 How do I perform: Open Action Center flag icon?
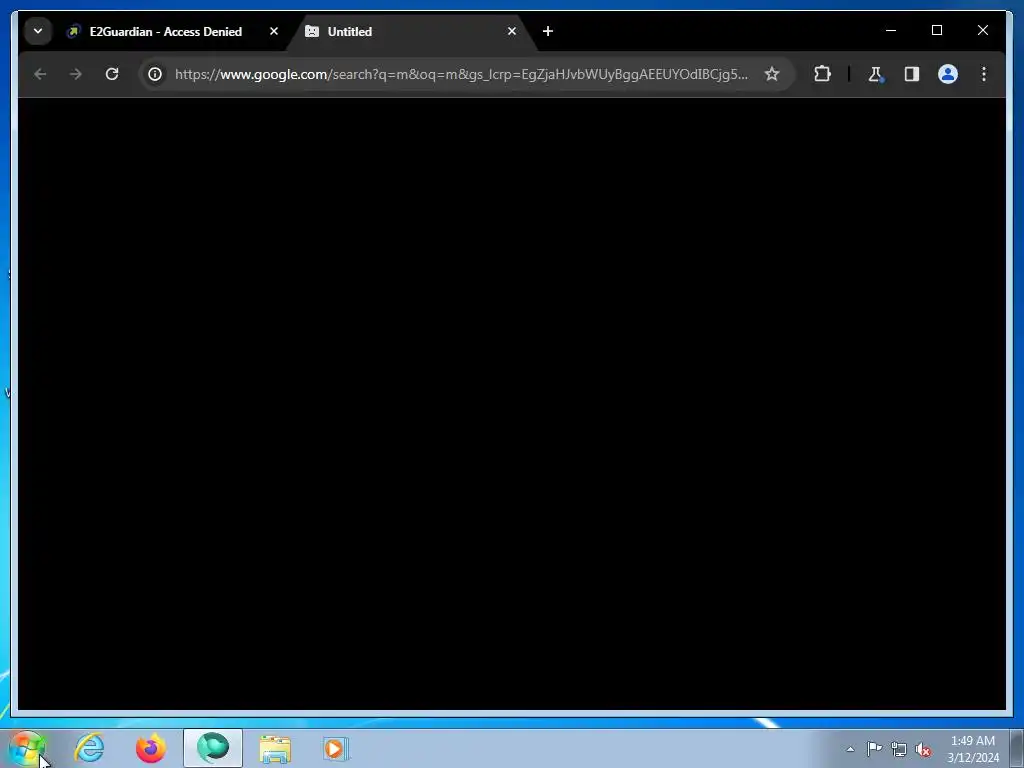[x=874, y=749]
